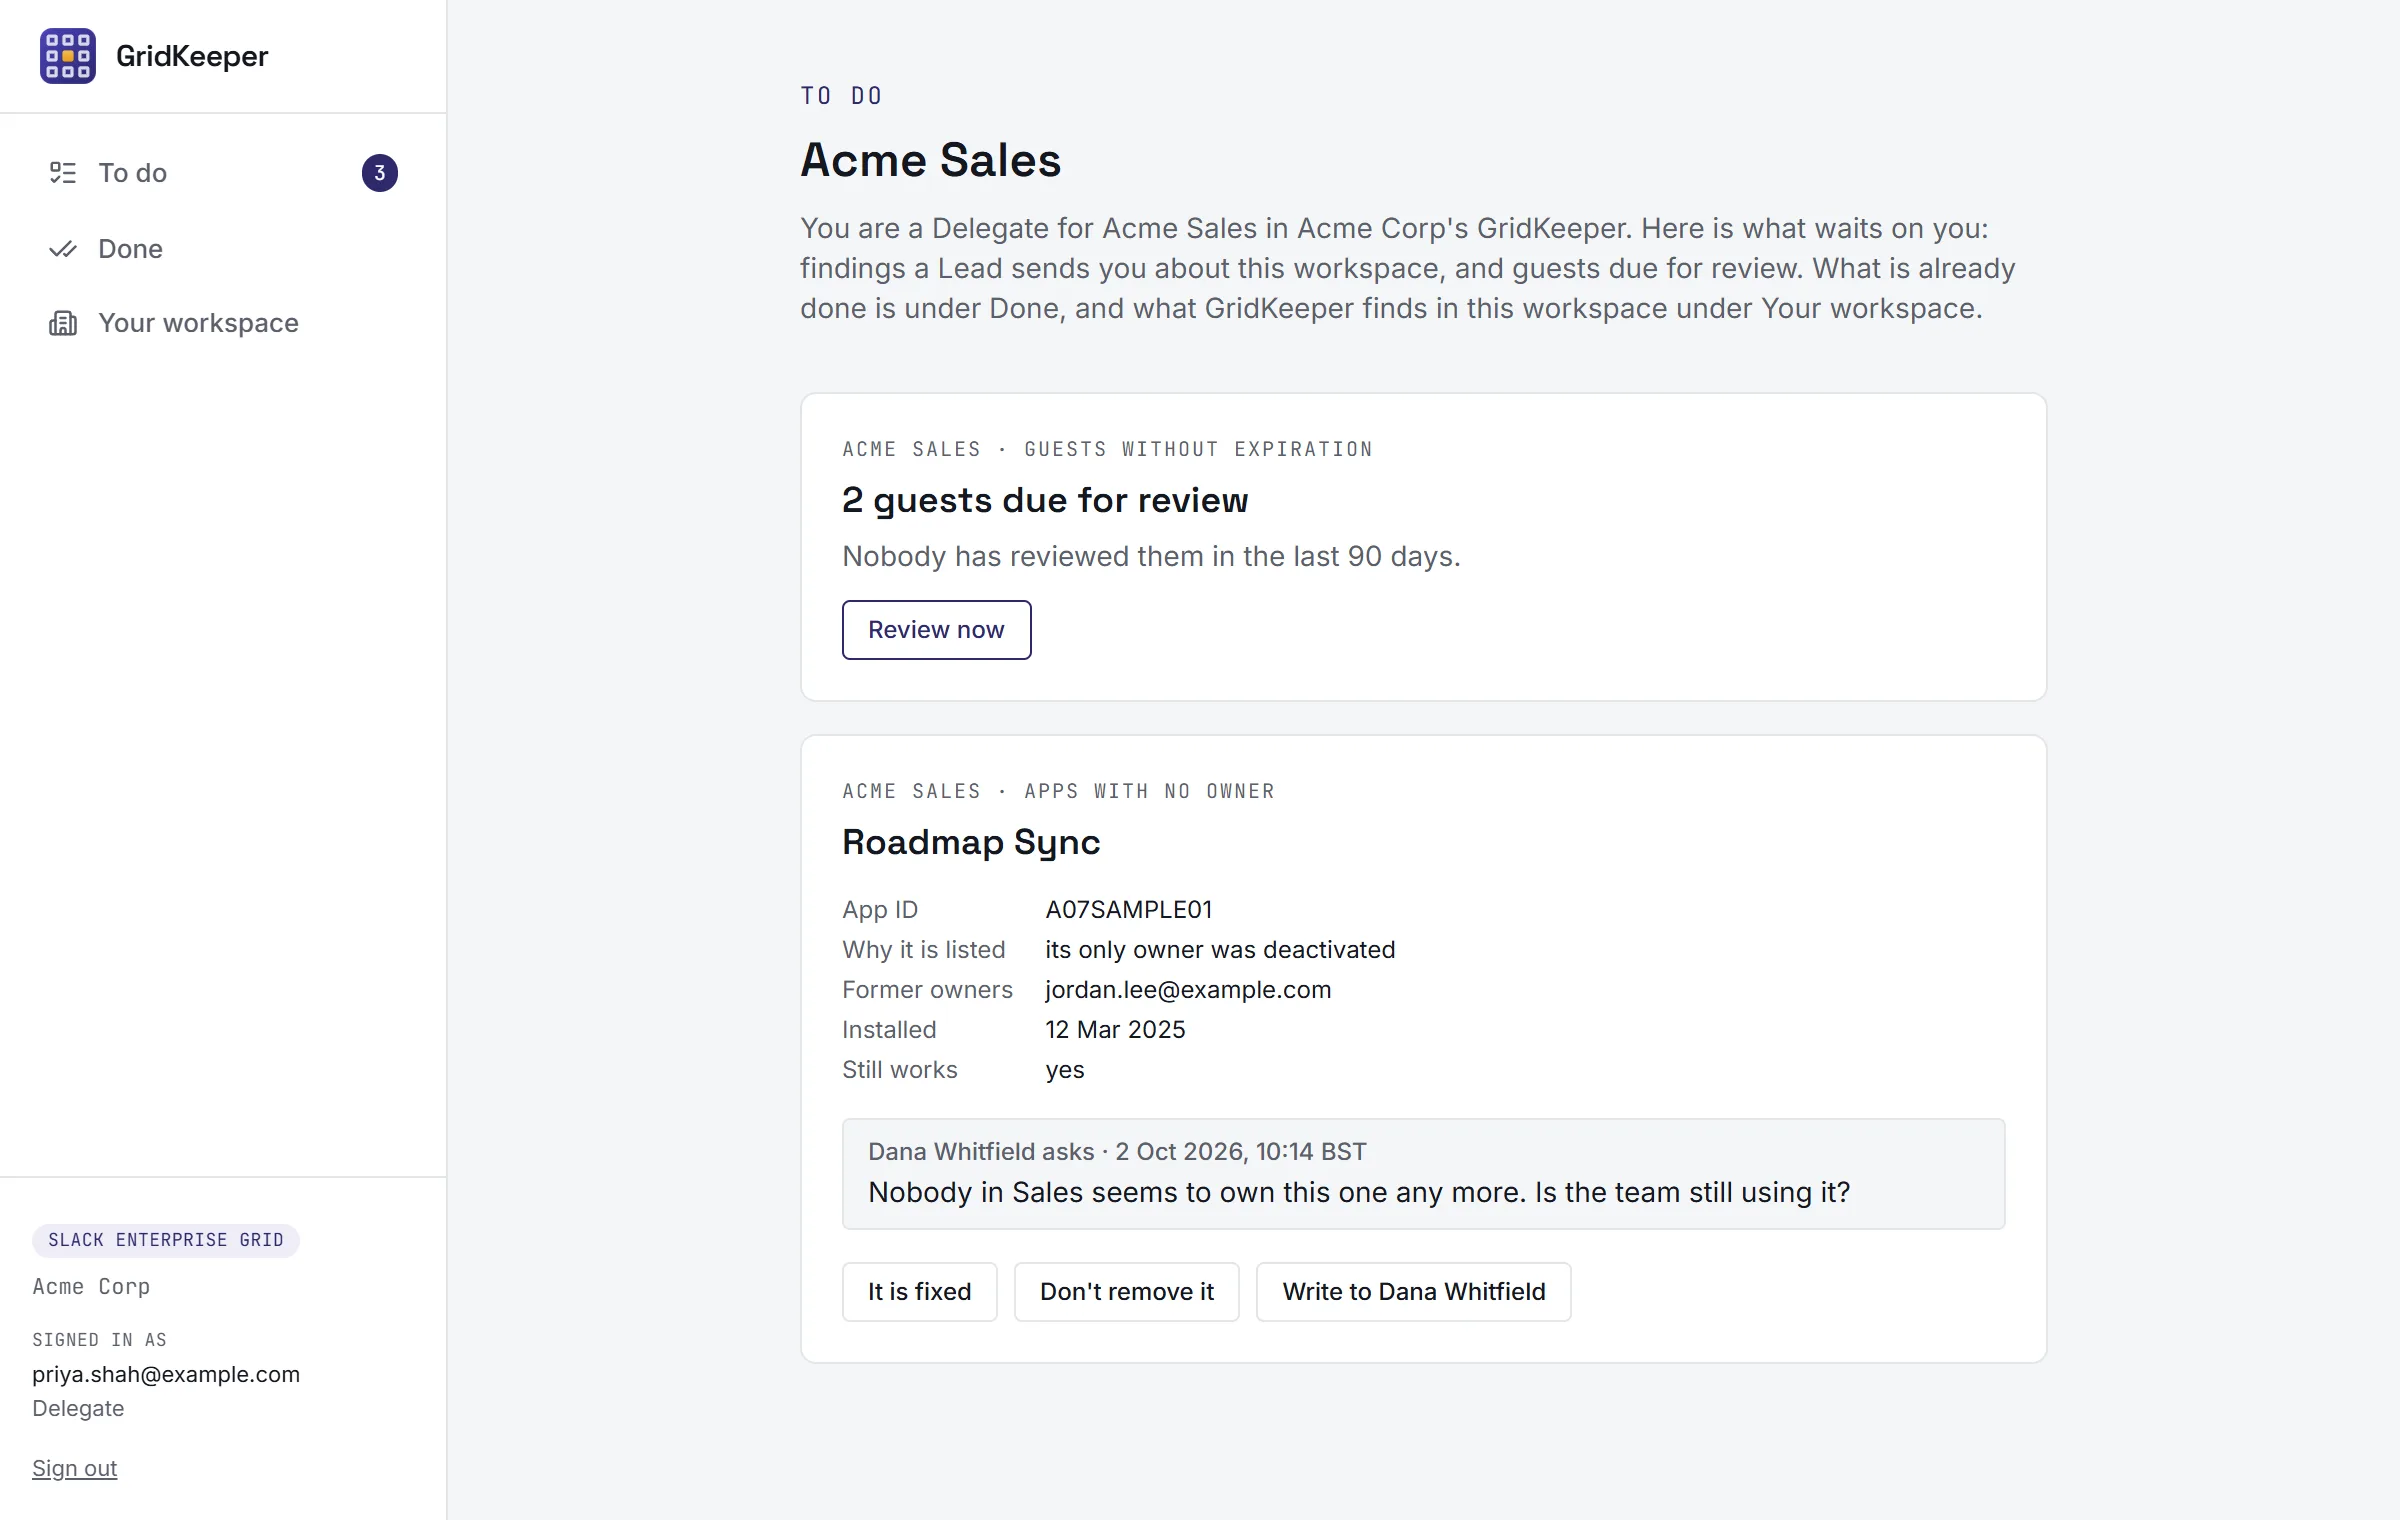Screen dimensions: 2400x1520
Task: Click 'Nobody has reviewed them' description
Action: [x=1151, y=556]
